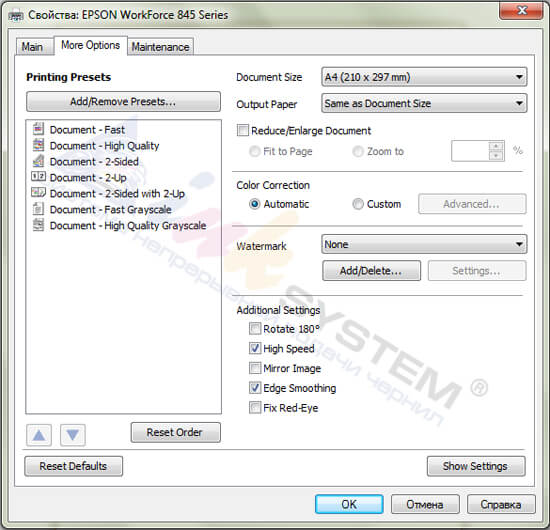Image resolution: width=550 pixels, height=530 pixels.
Task: Uncheck the Edge Smoothing option
Action: (x=255, y=388)
